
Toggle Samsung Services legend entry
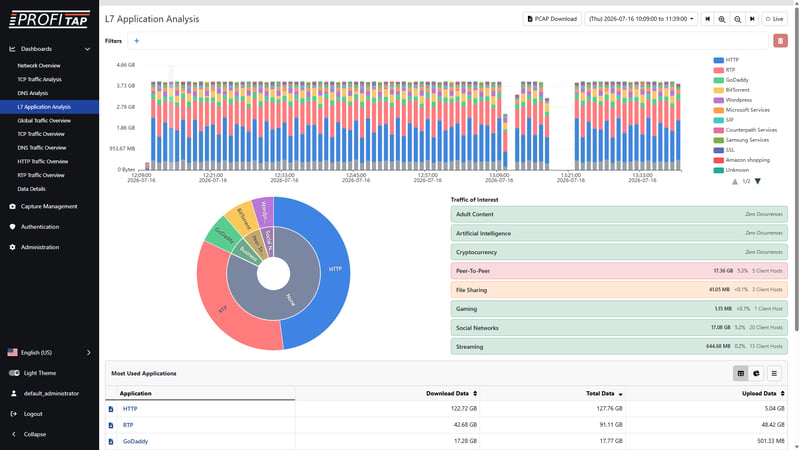tap(741, 140)
